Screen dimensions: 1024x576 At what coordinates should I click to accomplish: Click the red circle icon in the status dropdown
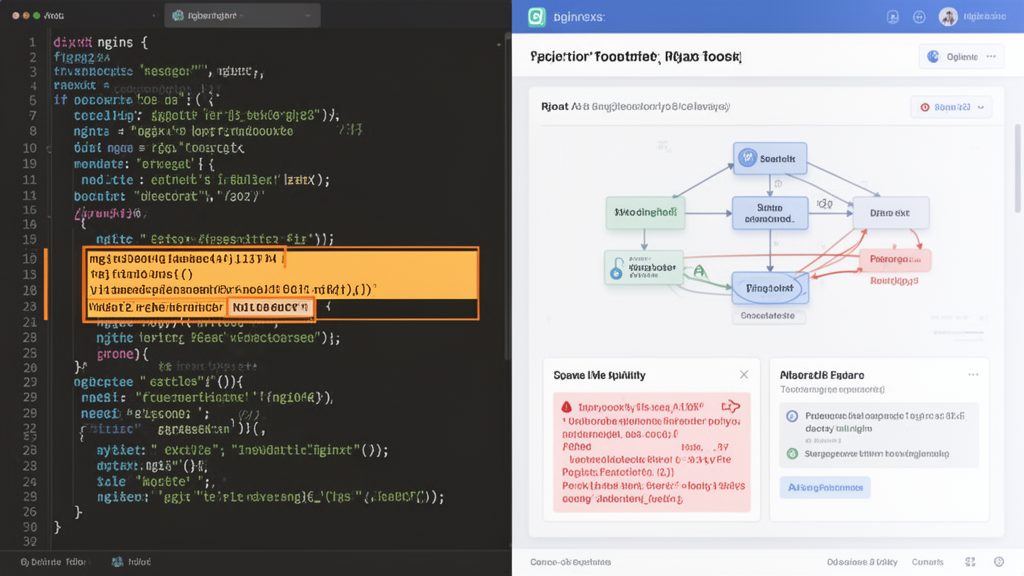[x=925, y=107]
